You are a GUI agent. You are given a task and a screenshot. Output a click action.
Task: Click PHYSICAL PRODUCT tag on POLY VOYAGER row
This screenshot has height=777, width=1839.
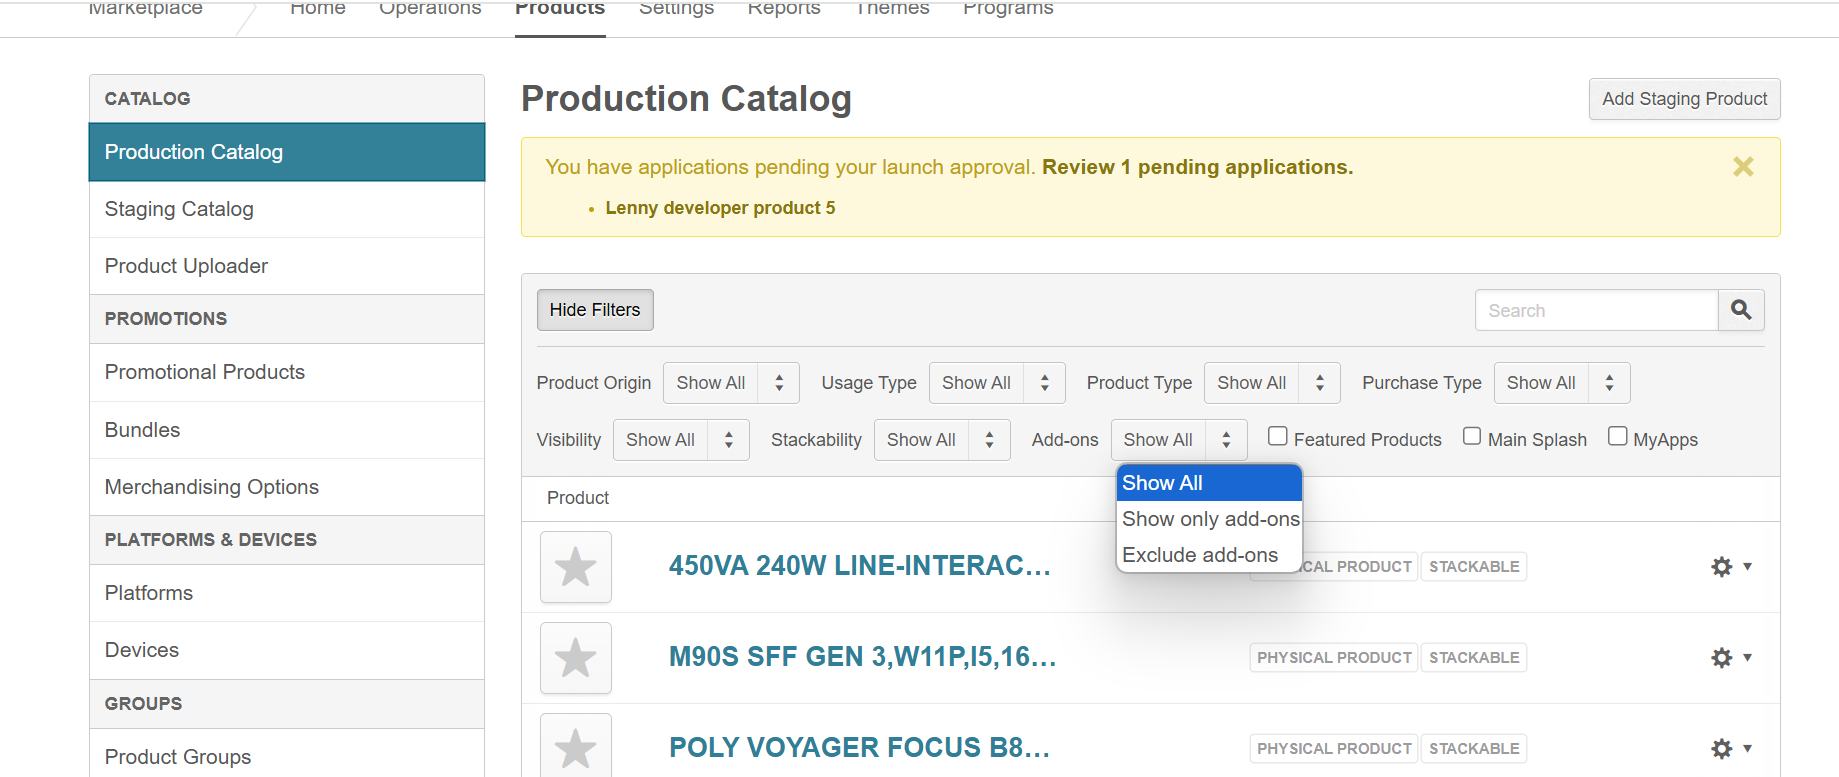[1334, 749]
